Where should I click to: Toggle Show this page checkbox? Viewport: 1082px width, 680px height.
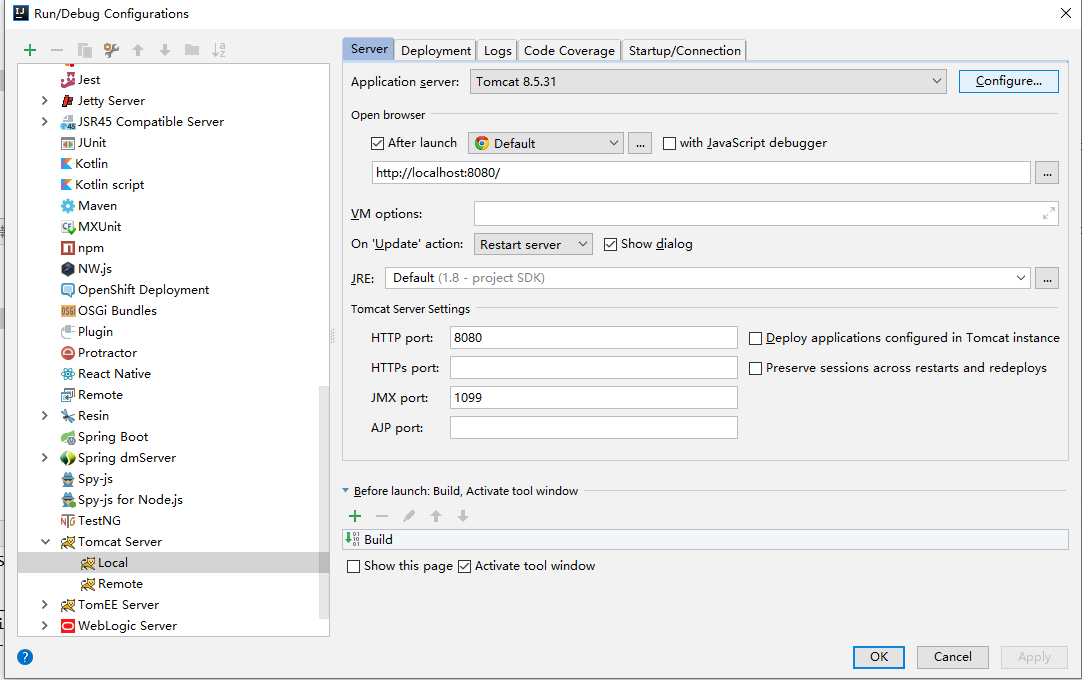tap(353, 566)
